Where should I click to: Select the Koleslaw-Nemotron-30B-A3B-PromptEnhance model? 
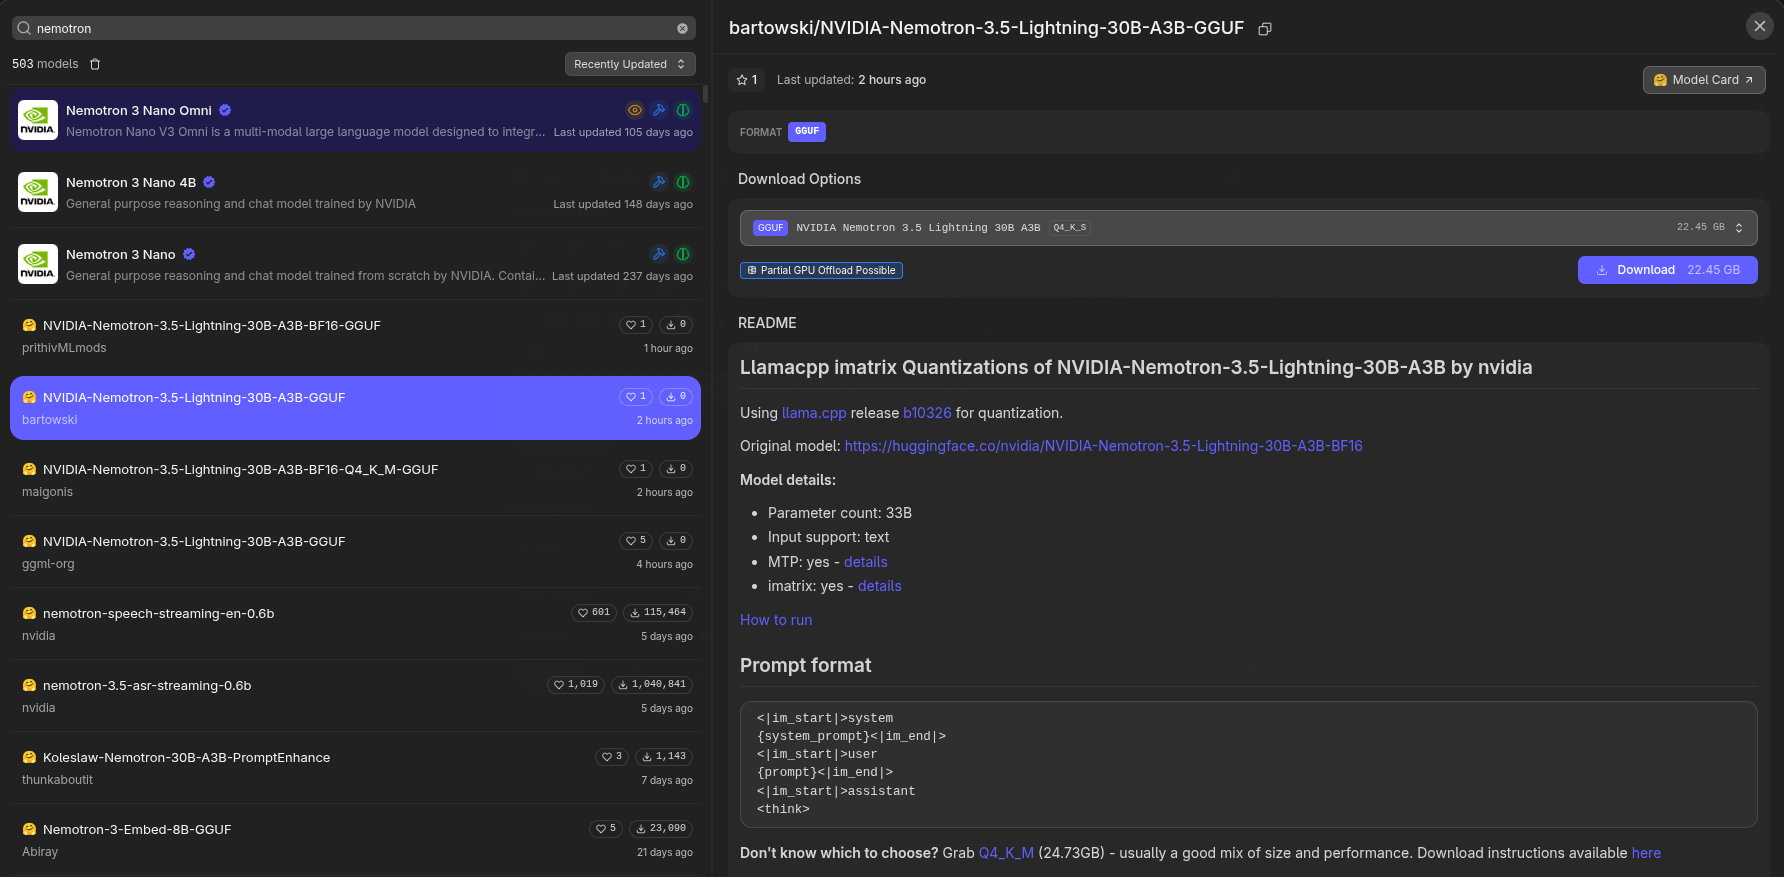pos(355,768)
